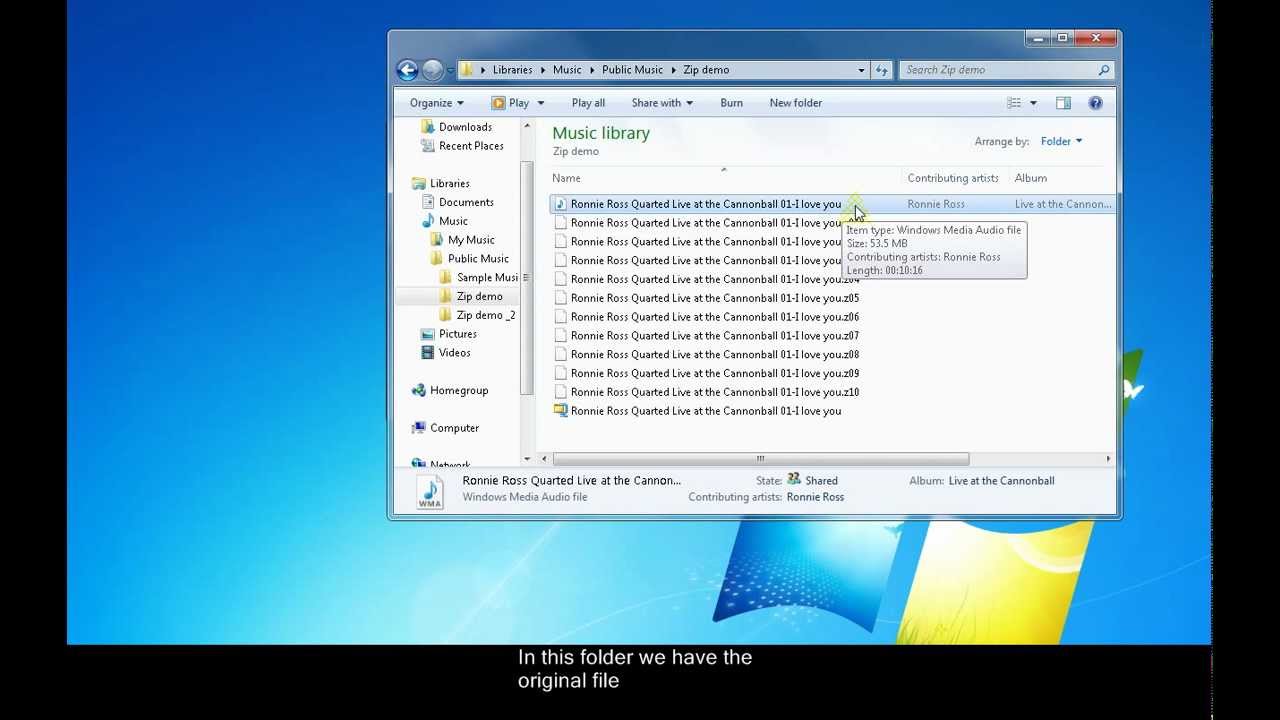Viewport: 1280px width, 720px height.
Task: Click the search magnifier icon
Action: pos(1104,70)
